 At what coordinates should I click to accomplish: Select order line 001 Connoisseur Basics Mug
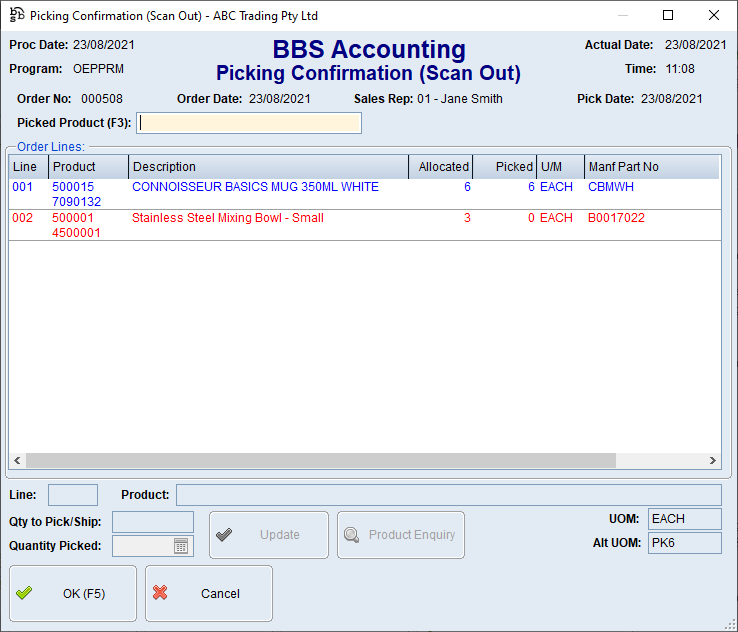point(255,187)
